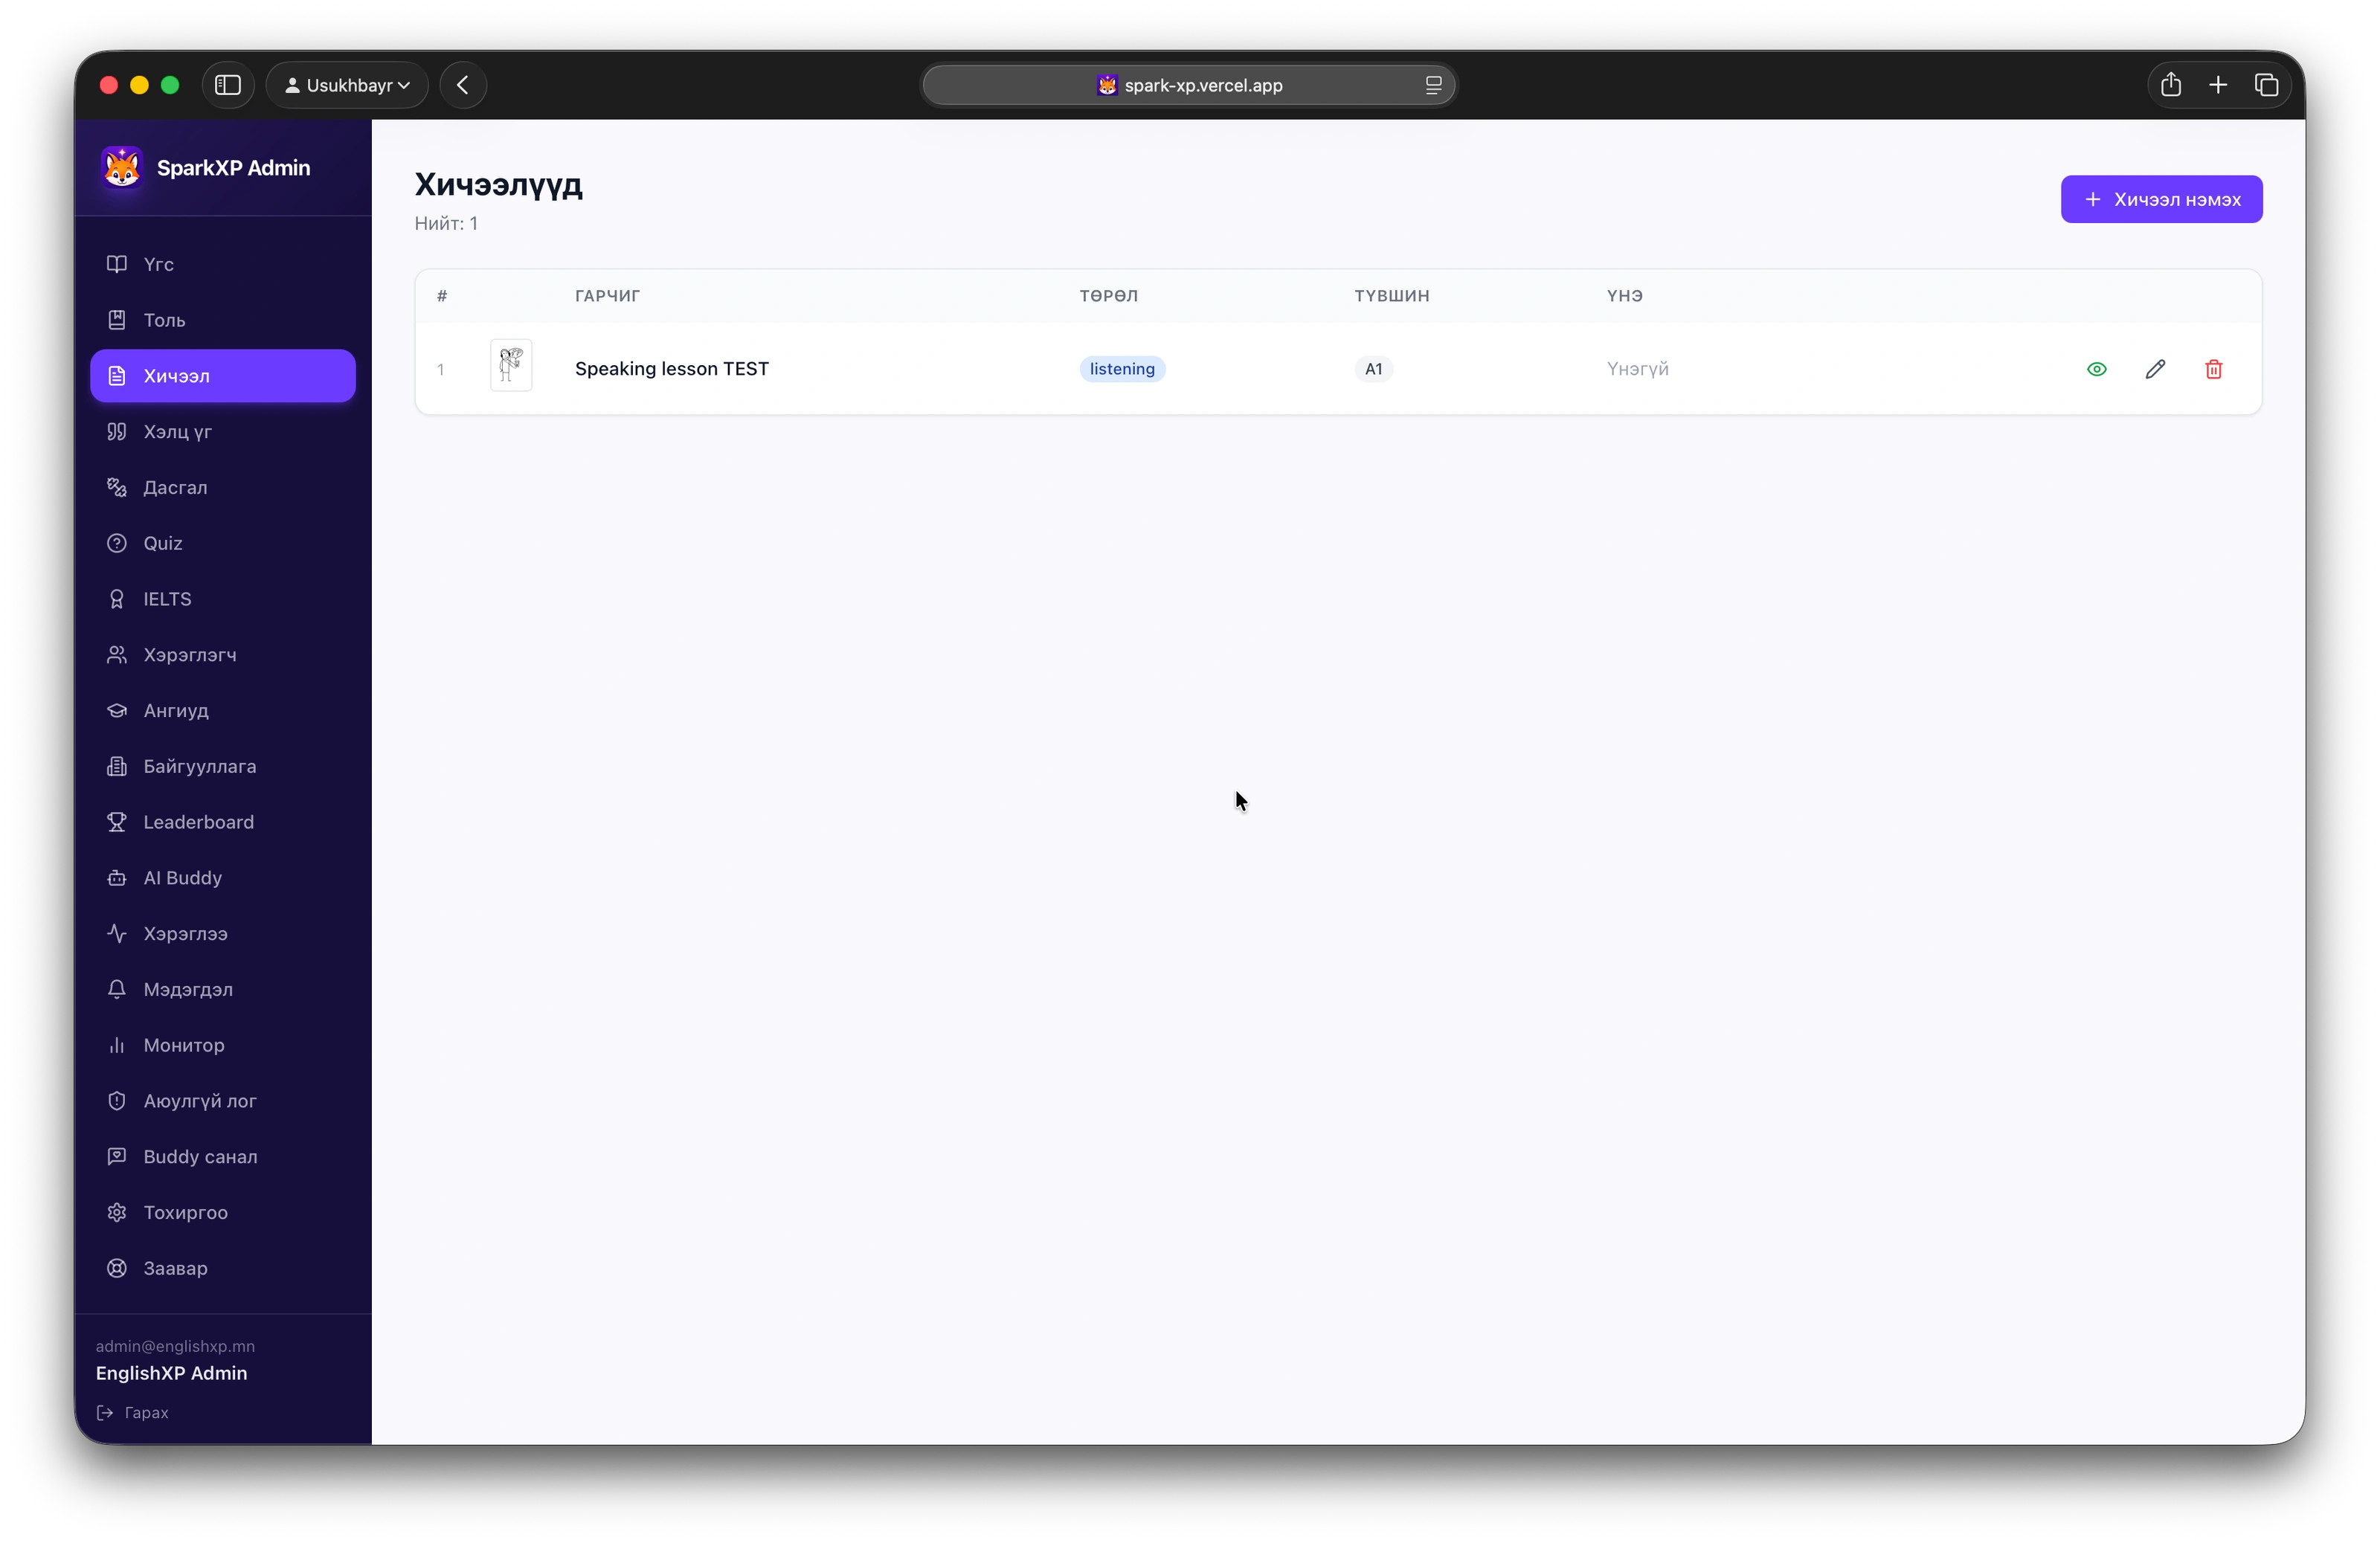Open Монитор monitoring page
The width and height of the screenshot is (2380, 1543).
(x=222, y=1045)
